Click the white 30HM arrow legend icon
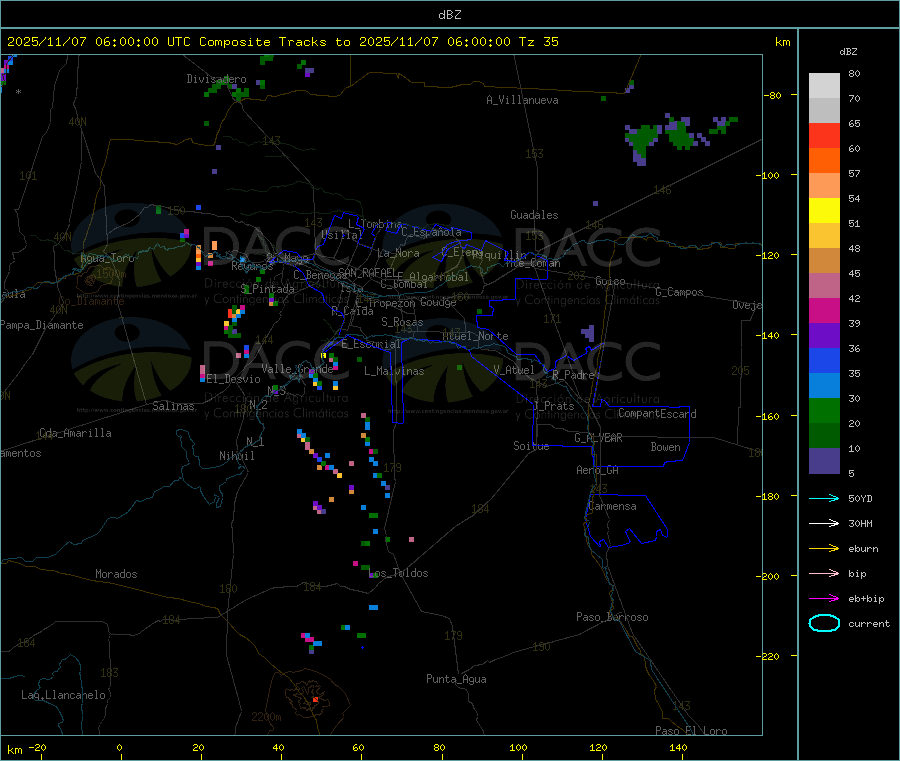The height and width of the screenshot is (761, 900). coord(824,523)
